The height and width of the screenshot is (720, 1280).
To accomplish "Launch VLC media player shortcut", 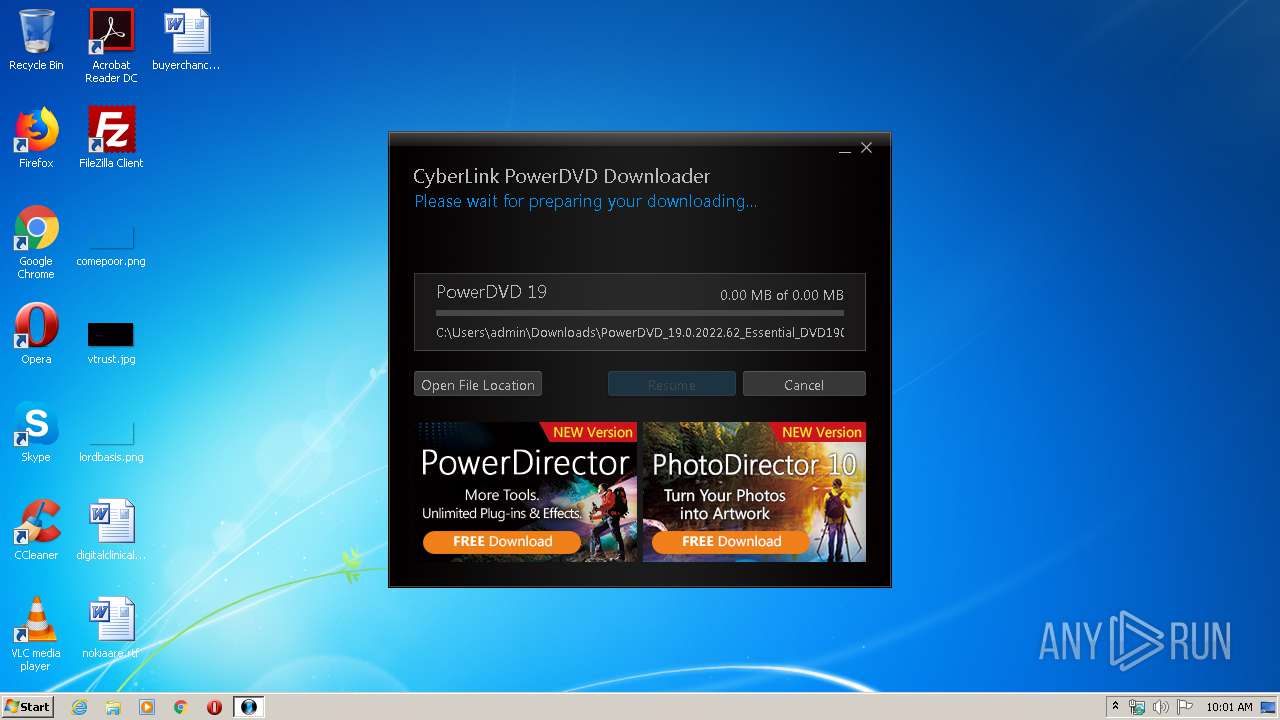I will click(36, 634).
